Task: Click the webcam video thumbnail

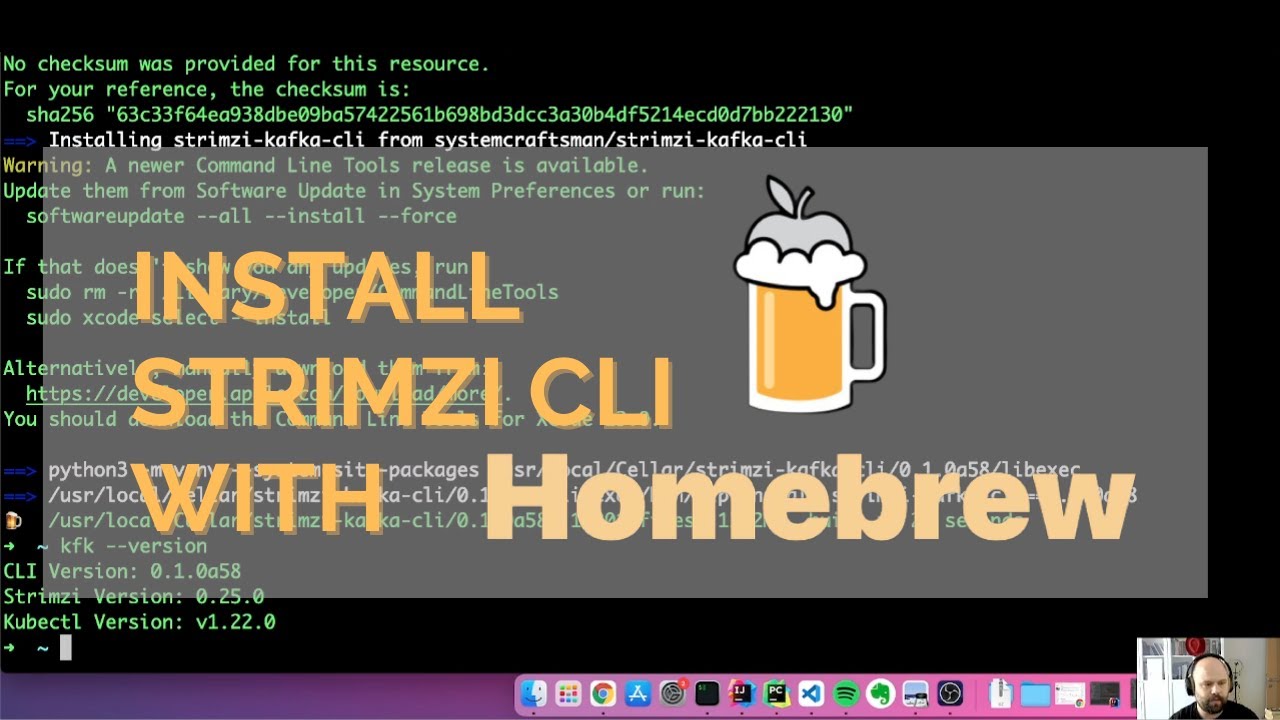Action: [x=1208, y=679]
